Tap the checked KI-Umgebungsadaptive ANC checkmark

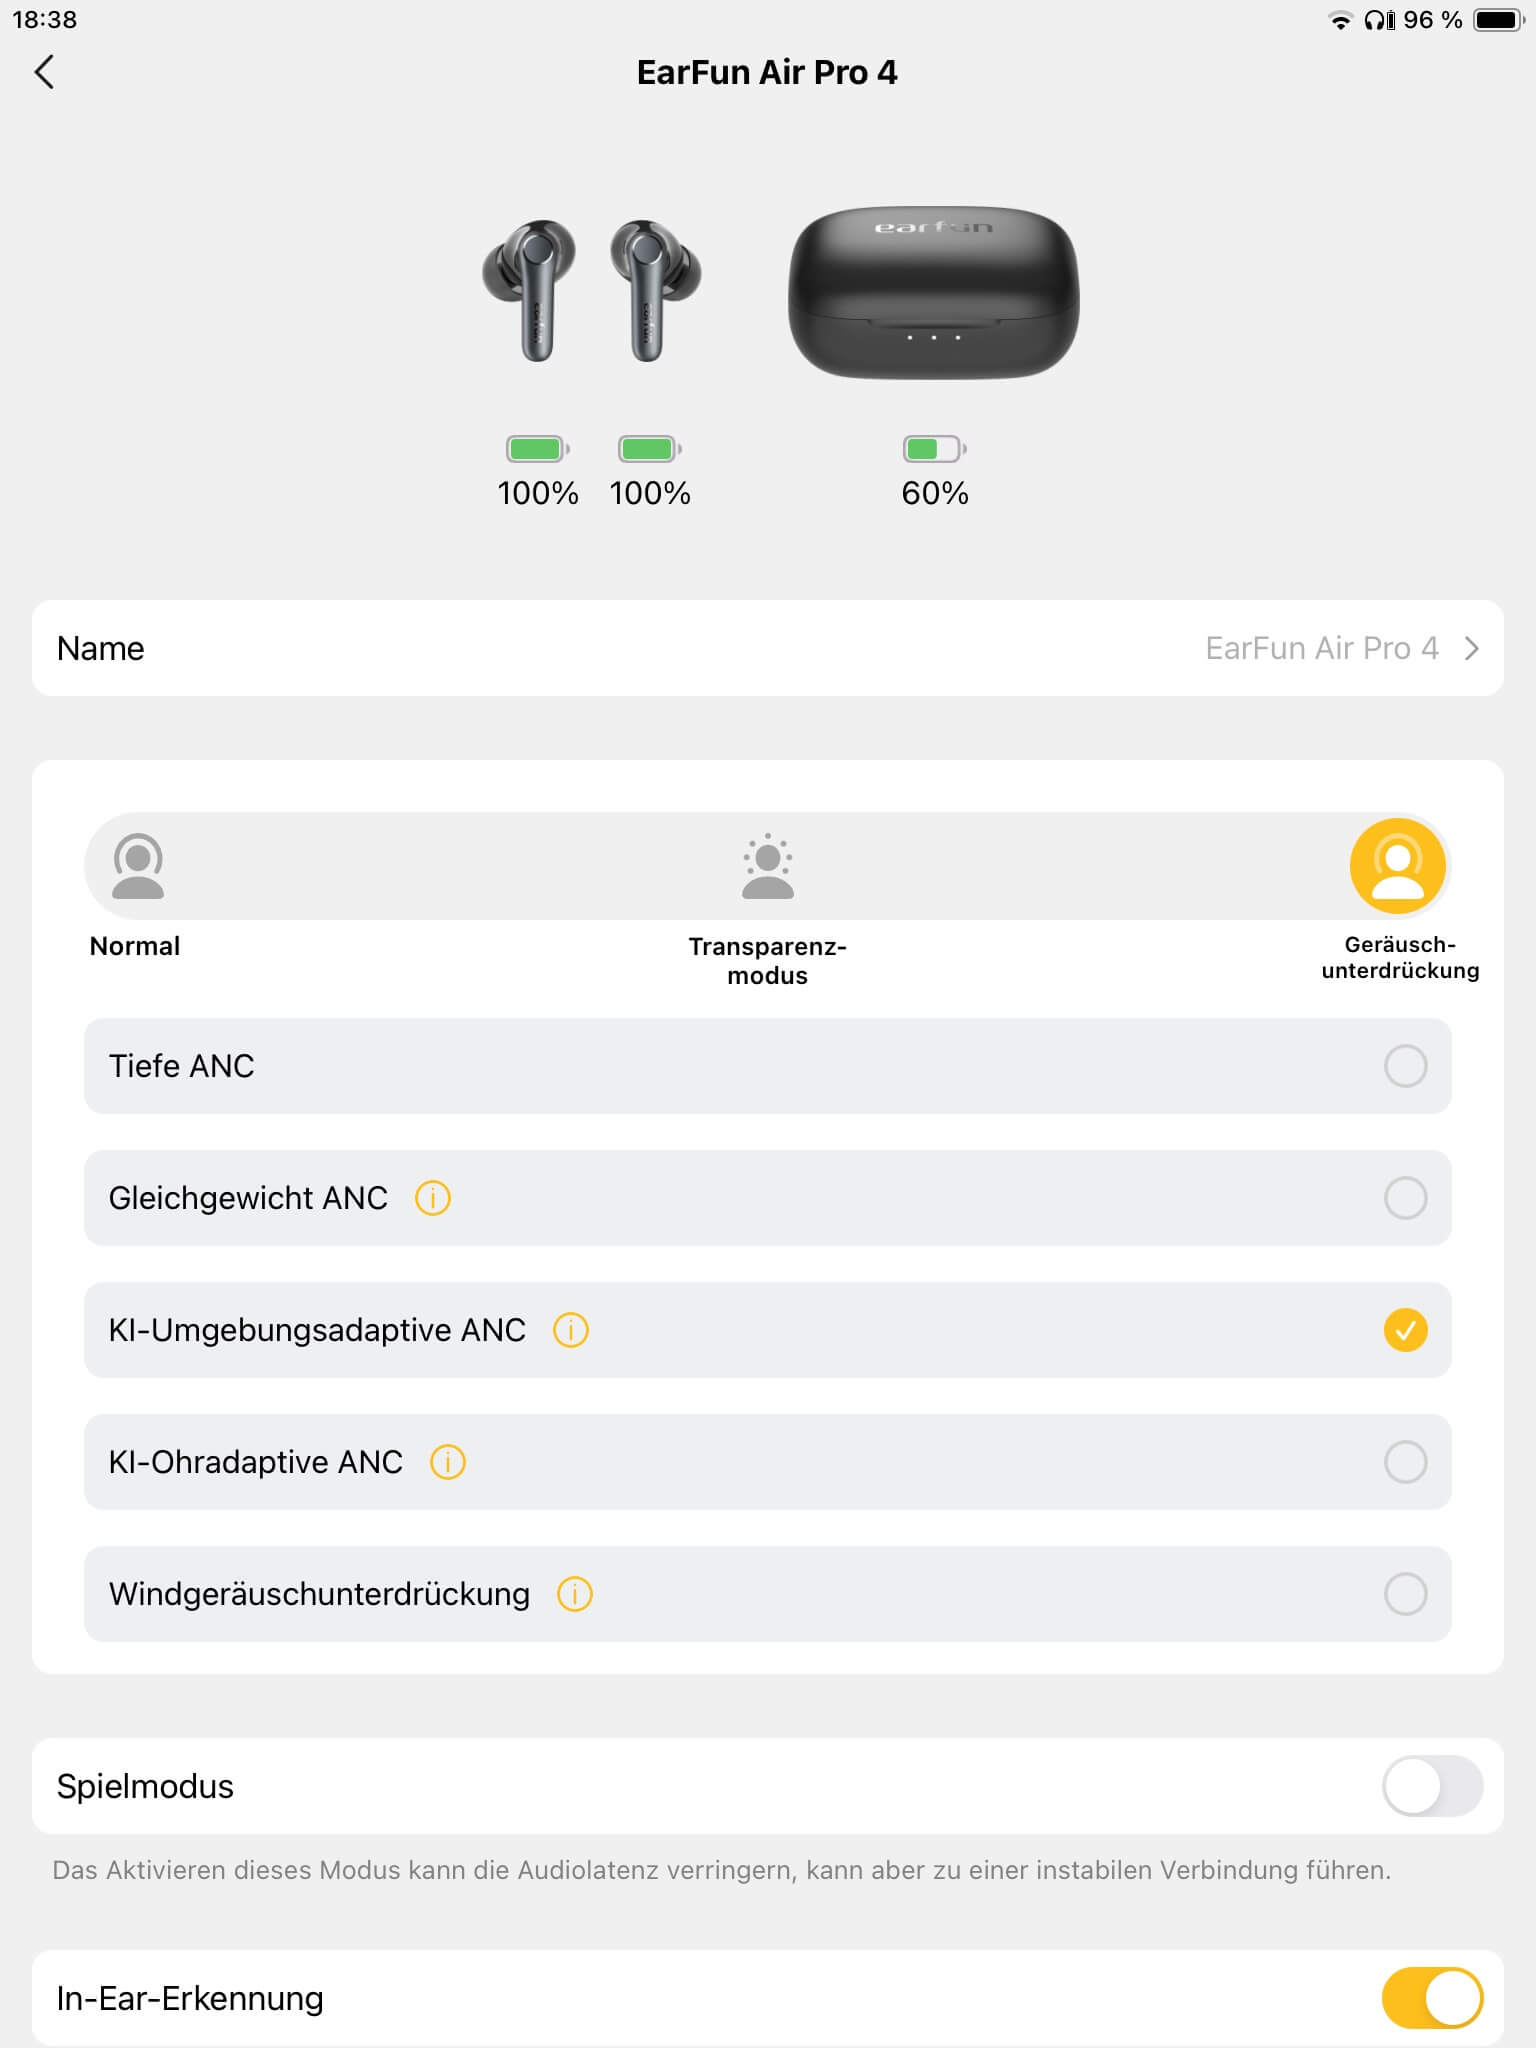[x=1405, y=1330]
